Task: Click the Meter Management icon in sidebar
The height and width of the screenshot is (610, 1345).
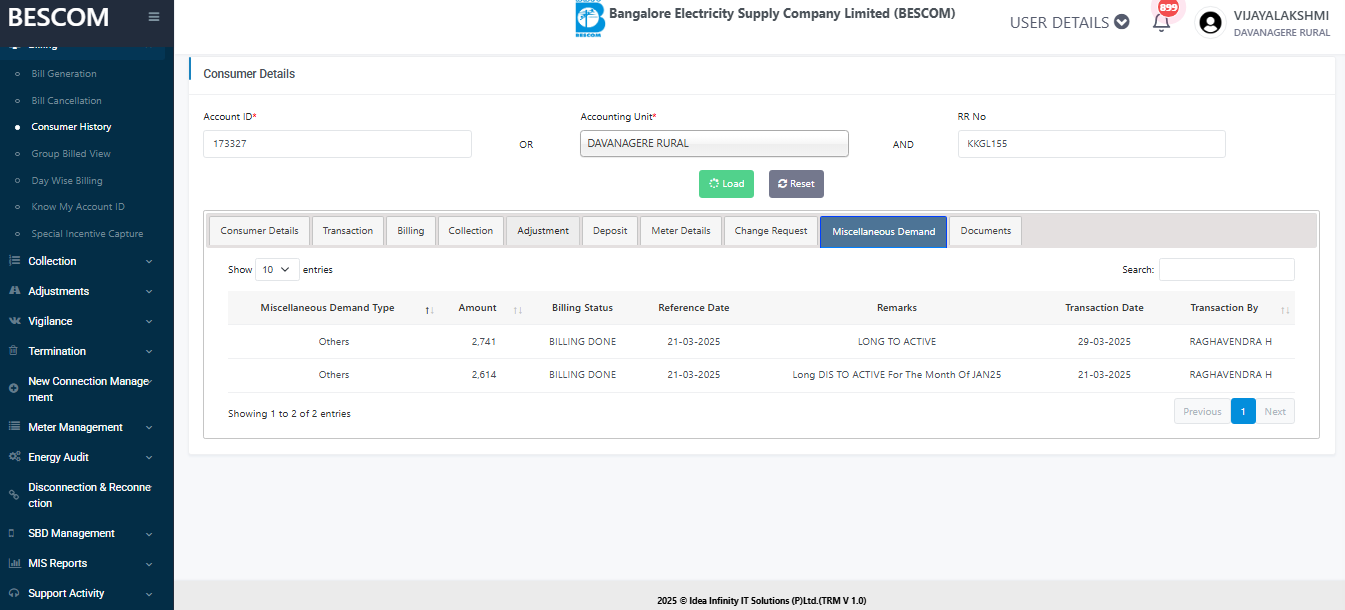Action: pyautogui.click(x=14, y=427)
